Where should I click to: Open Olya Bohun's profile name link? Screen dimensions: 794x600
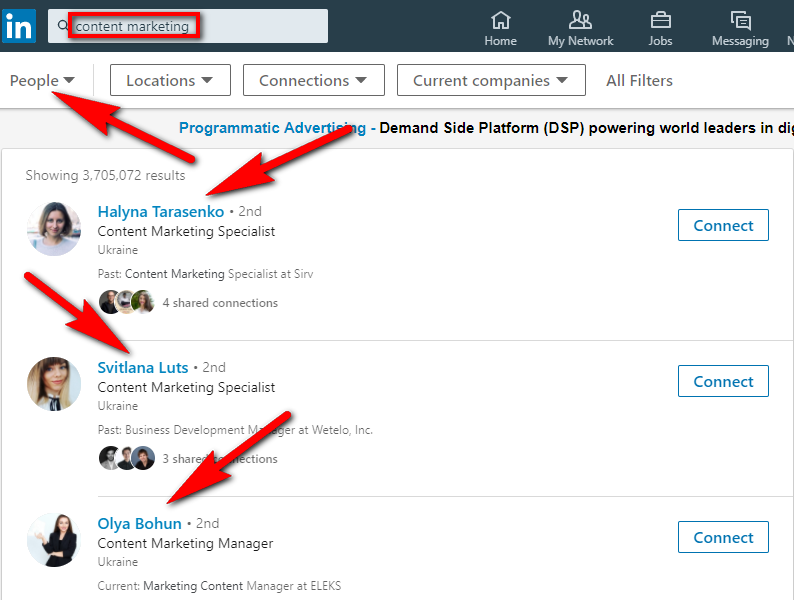139,524
